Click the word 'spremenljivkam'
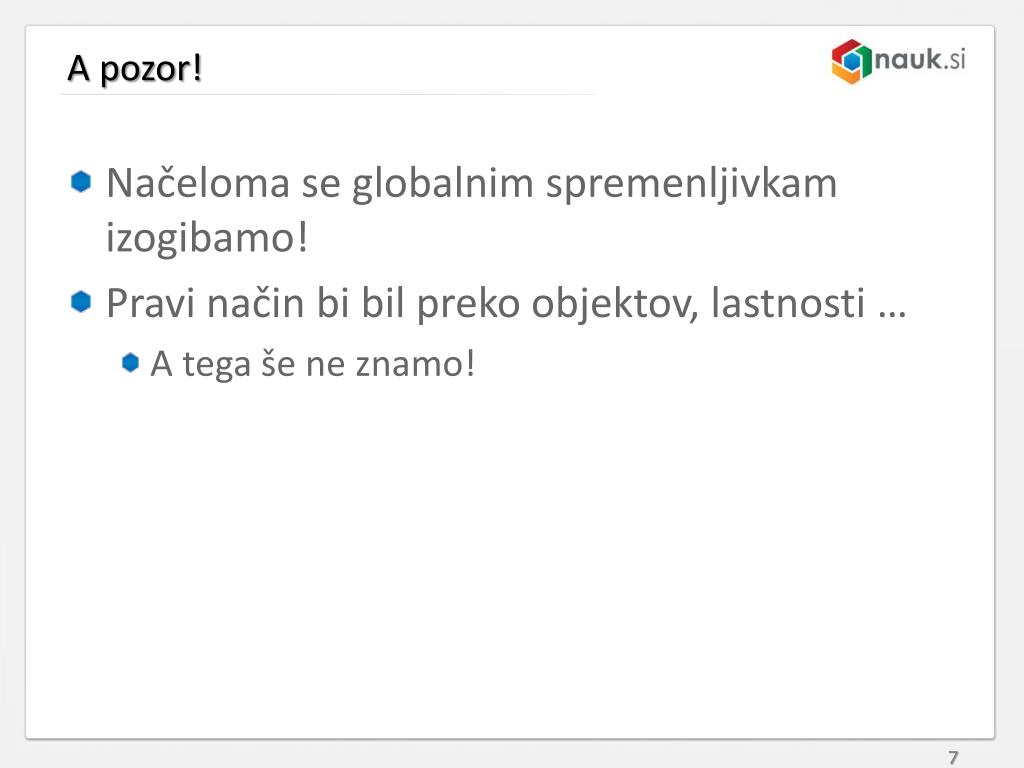 pos(692,185)
